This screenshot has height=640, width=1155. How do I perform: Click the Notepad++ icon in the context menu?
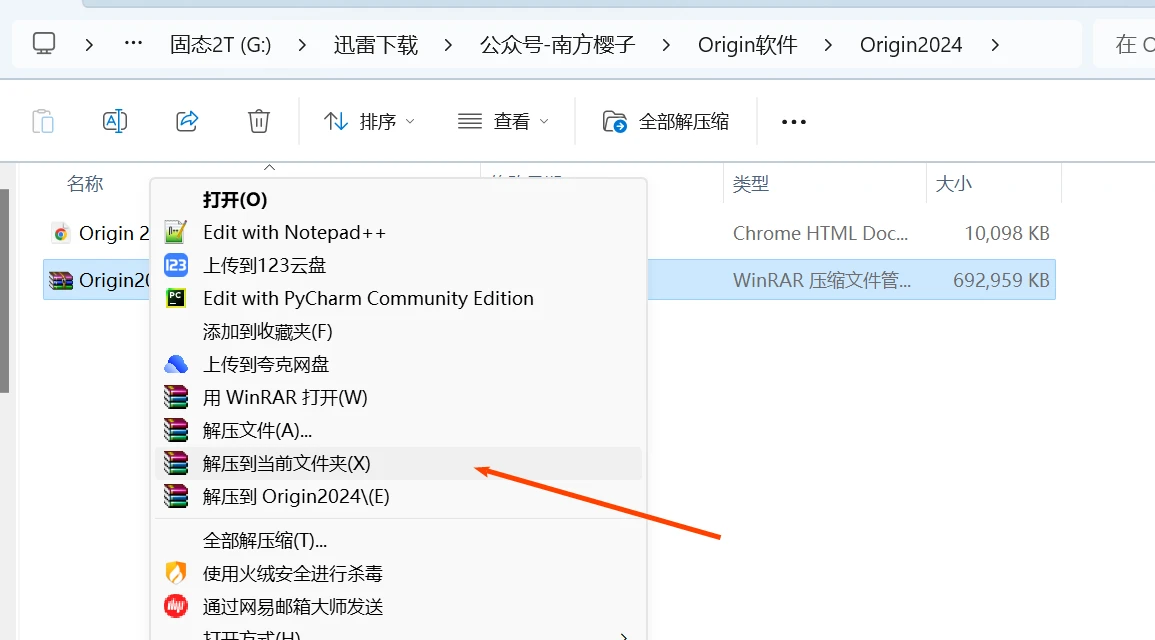[x=176, y=232]
